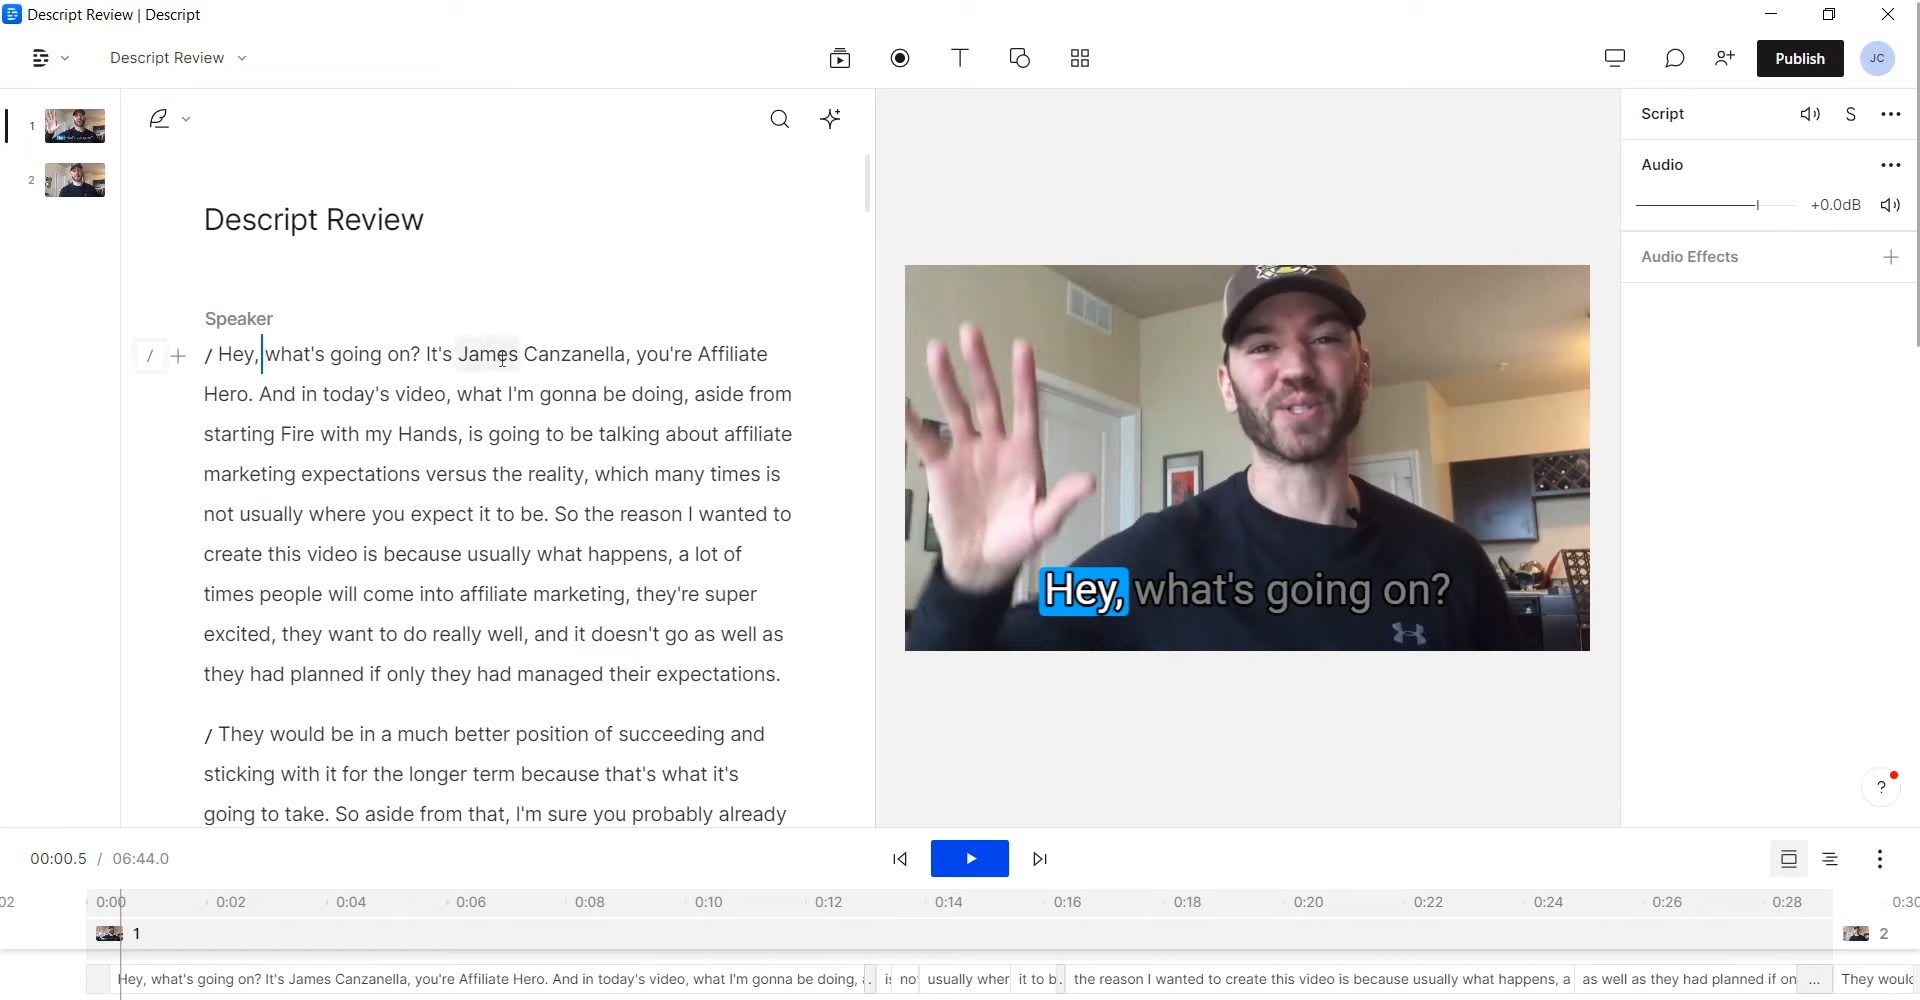Click the 0:20 mark on timeline ruler
Image resolution: width=1920 pixels, height=1000 pixels.
coord(1308,902)
